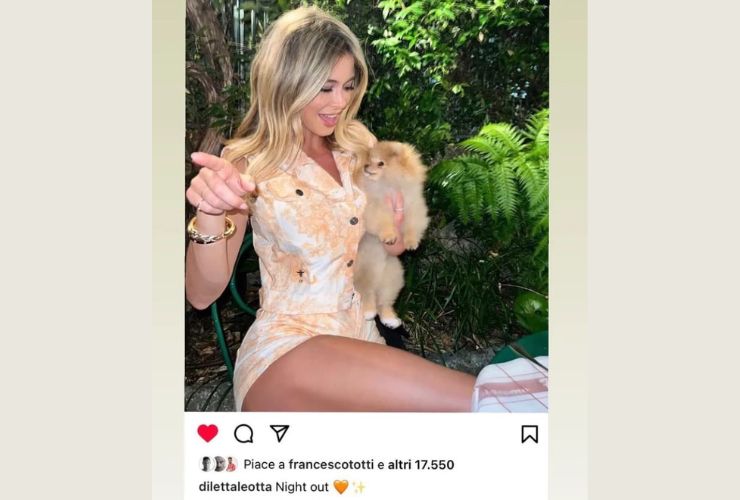This screenshot has width=740, height=500.
Task: Click the gold bracelet in the photo
Action: 211,230
